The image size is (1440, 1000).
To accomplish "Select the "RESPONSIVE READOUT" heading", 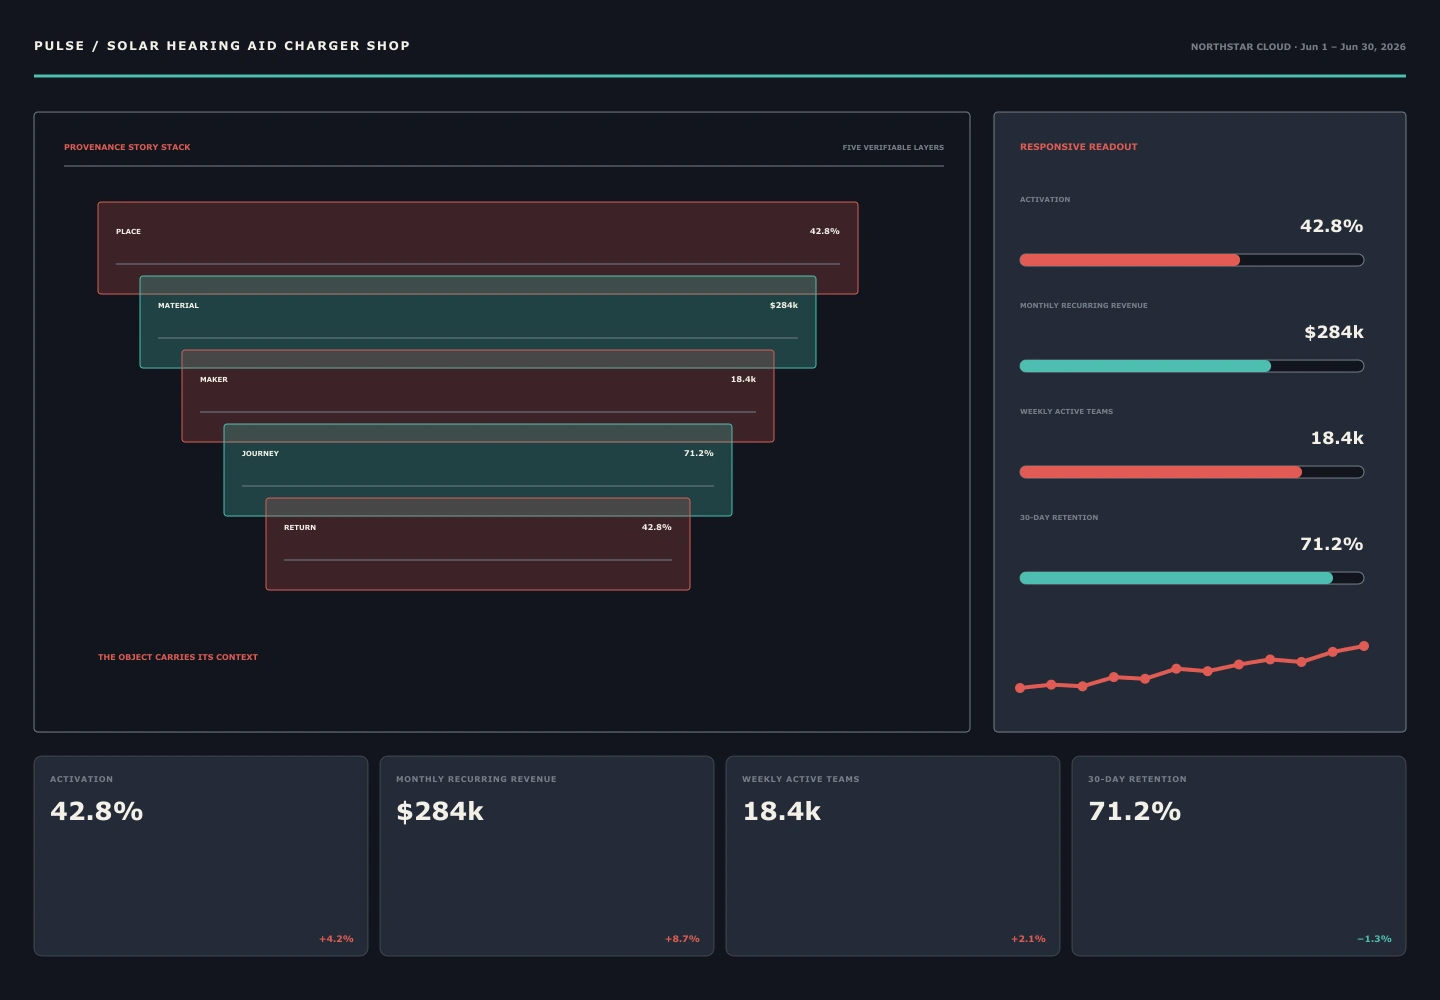I will pyautogui.click(x=1079, y=147).
